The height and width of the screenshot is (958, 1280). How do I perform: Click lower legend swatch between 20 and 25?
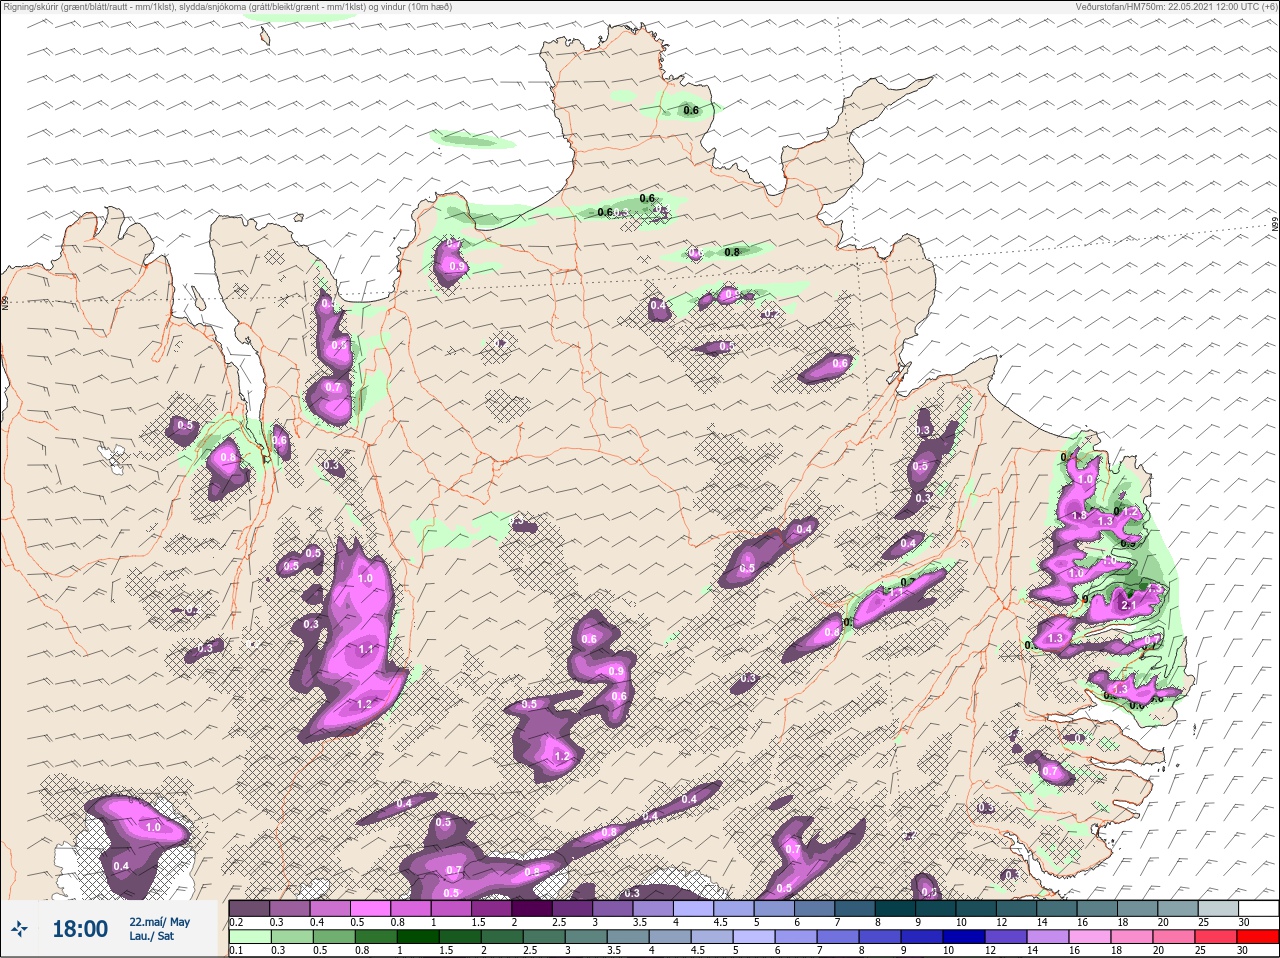(x=1174, y=938)
